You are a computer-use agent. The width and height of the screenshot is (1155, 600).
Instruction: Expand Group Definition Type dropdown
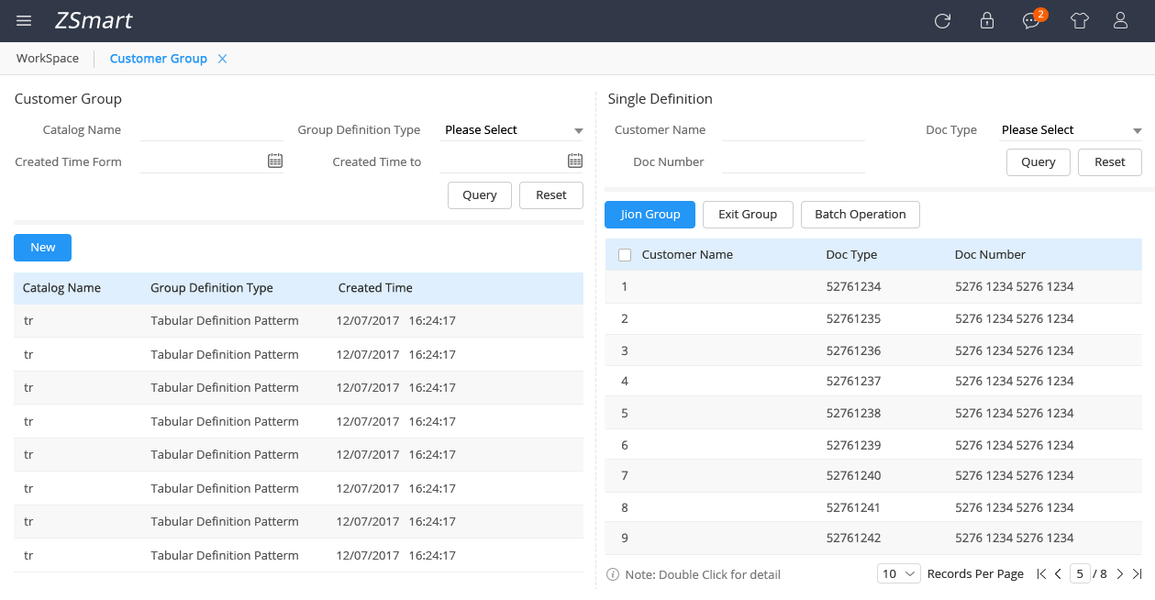coord(512,130)
